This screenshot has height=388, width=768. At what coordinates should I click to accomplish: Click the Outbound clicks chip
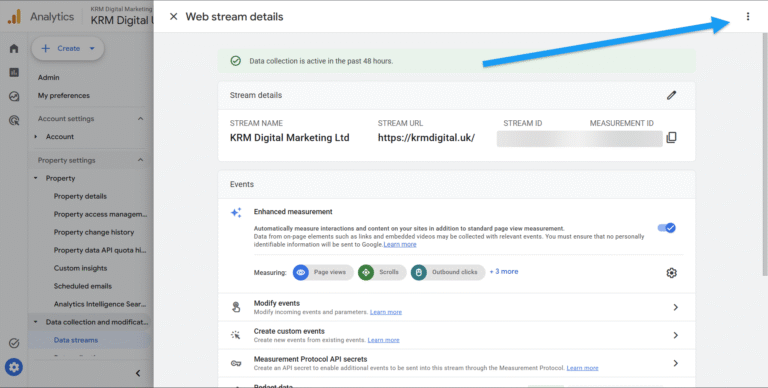pos(448,272)
